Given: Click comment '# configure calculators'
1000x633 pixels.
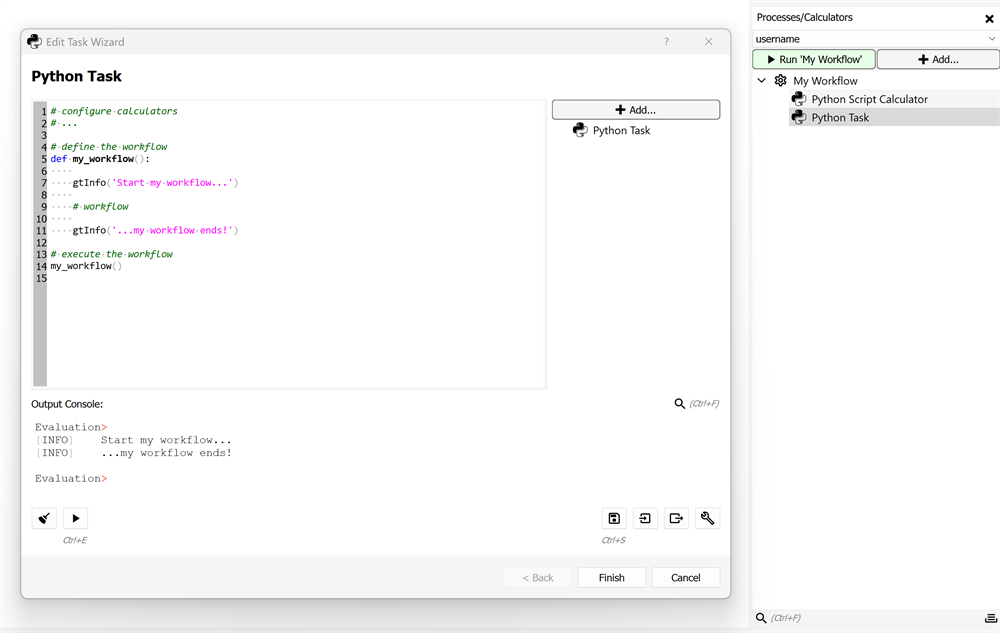Looking at the screenshot, I should coord(114,111).
